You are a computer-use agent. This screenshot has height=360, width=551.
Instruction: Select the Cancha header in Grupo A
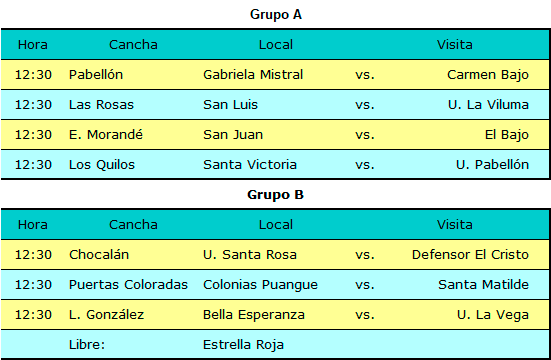(x=133, y=45)
